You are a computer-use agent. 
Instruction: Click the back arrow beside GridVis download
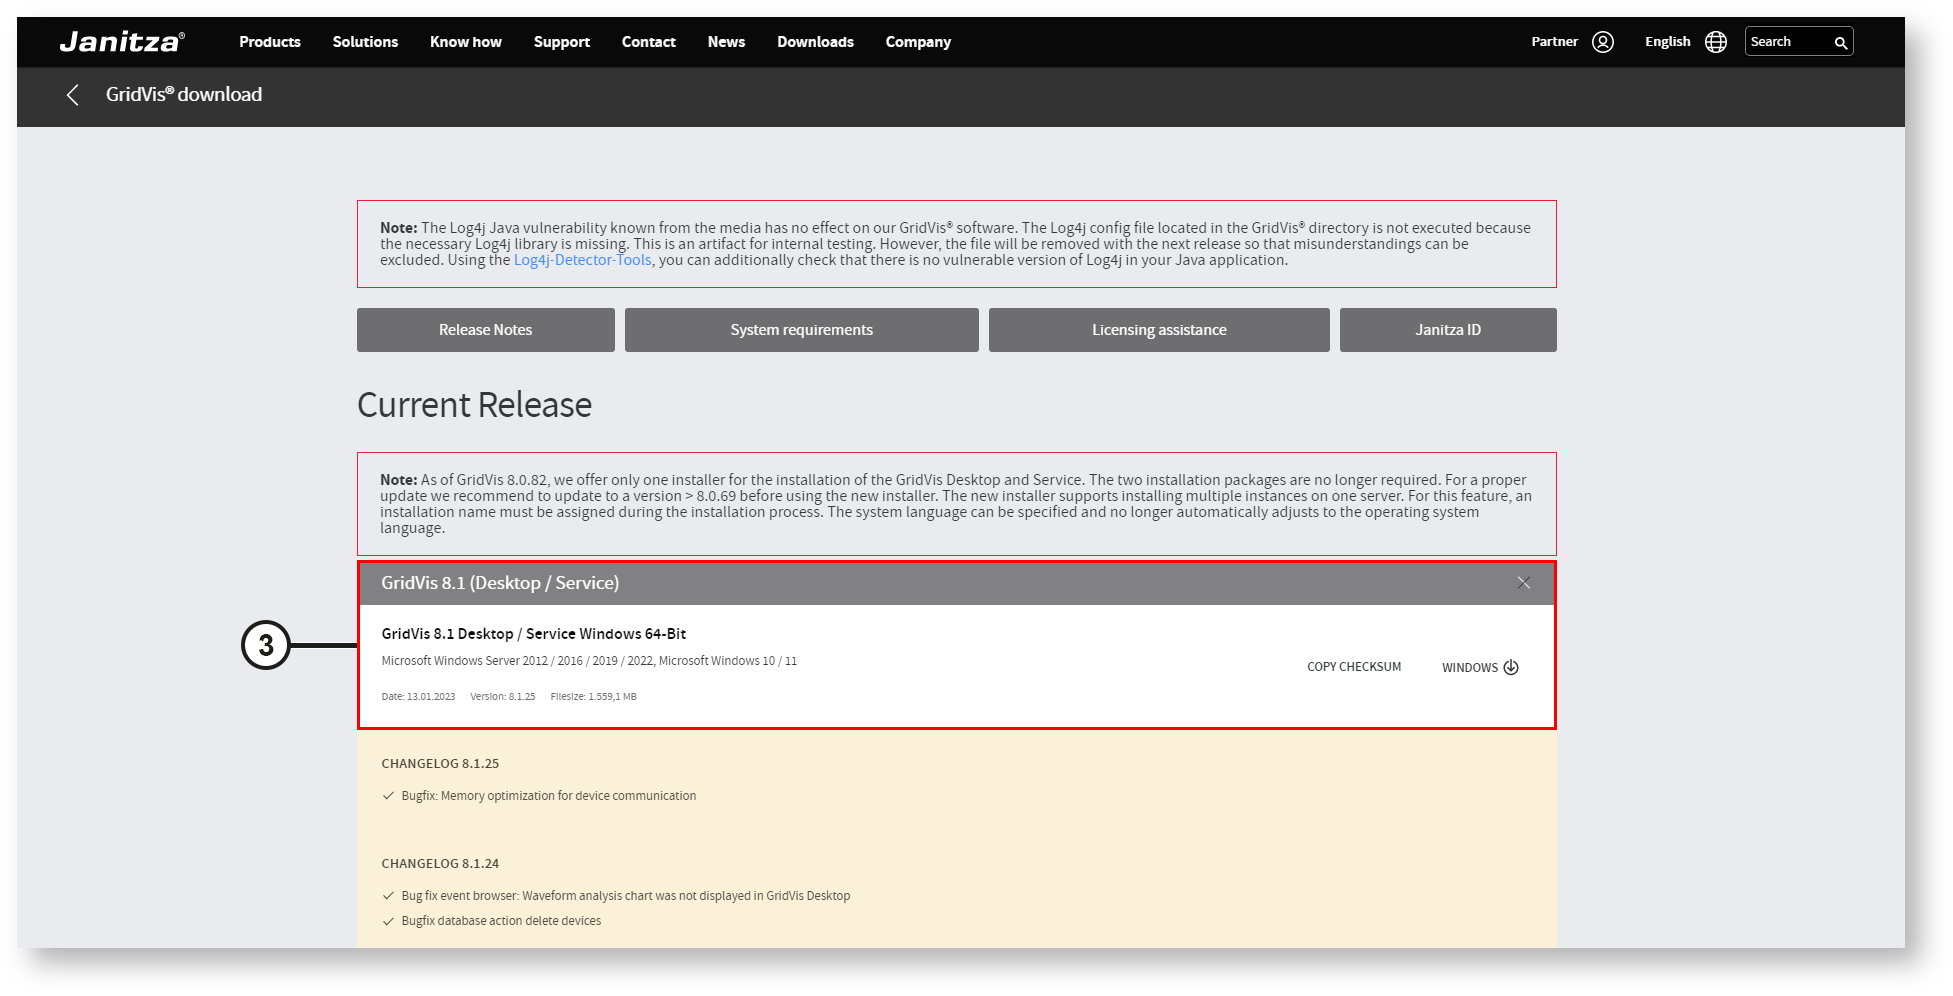pyautogui.click(x=72, y=95)
